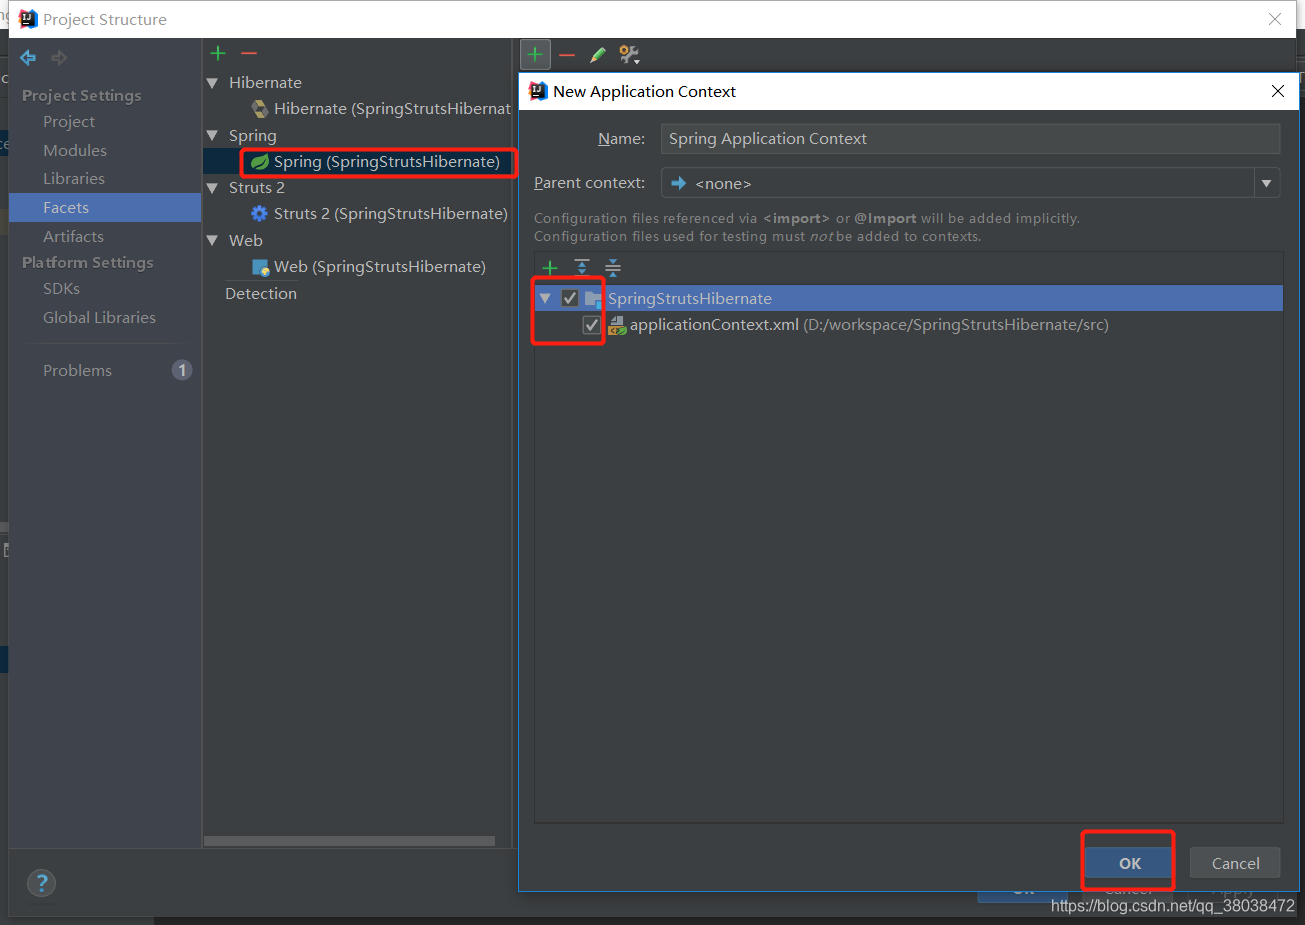The height and width of the screenshot is (925, 1305).
Task: Click the help question mark button
Action: (41, 883)
